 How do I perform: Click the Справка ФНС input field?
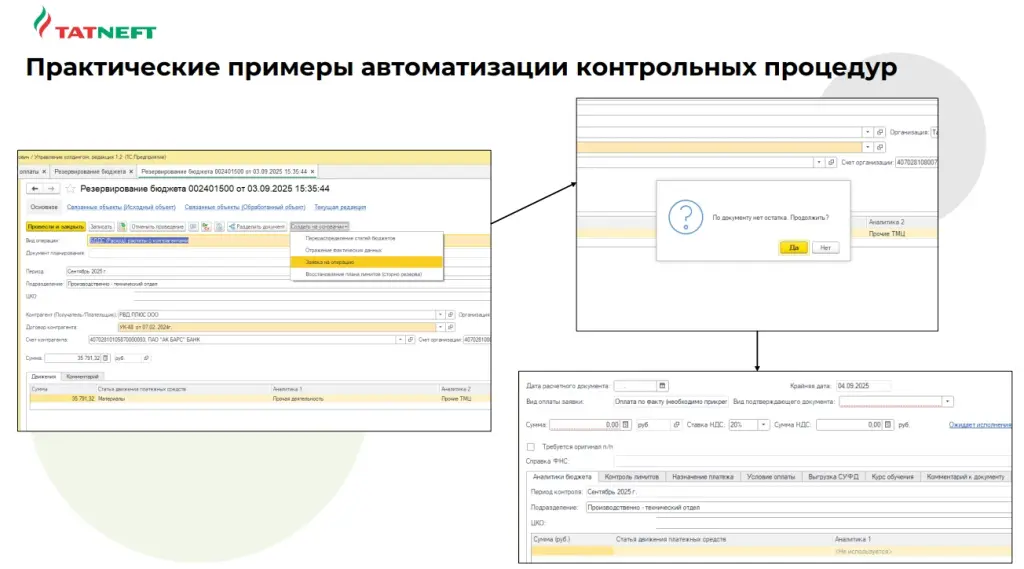coord(812,461)
